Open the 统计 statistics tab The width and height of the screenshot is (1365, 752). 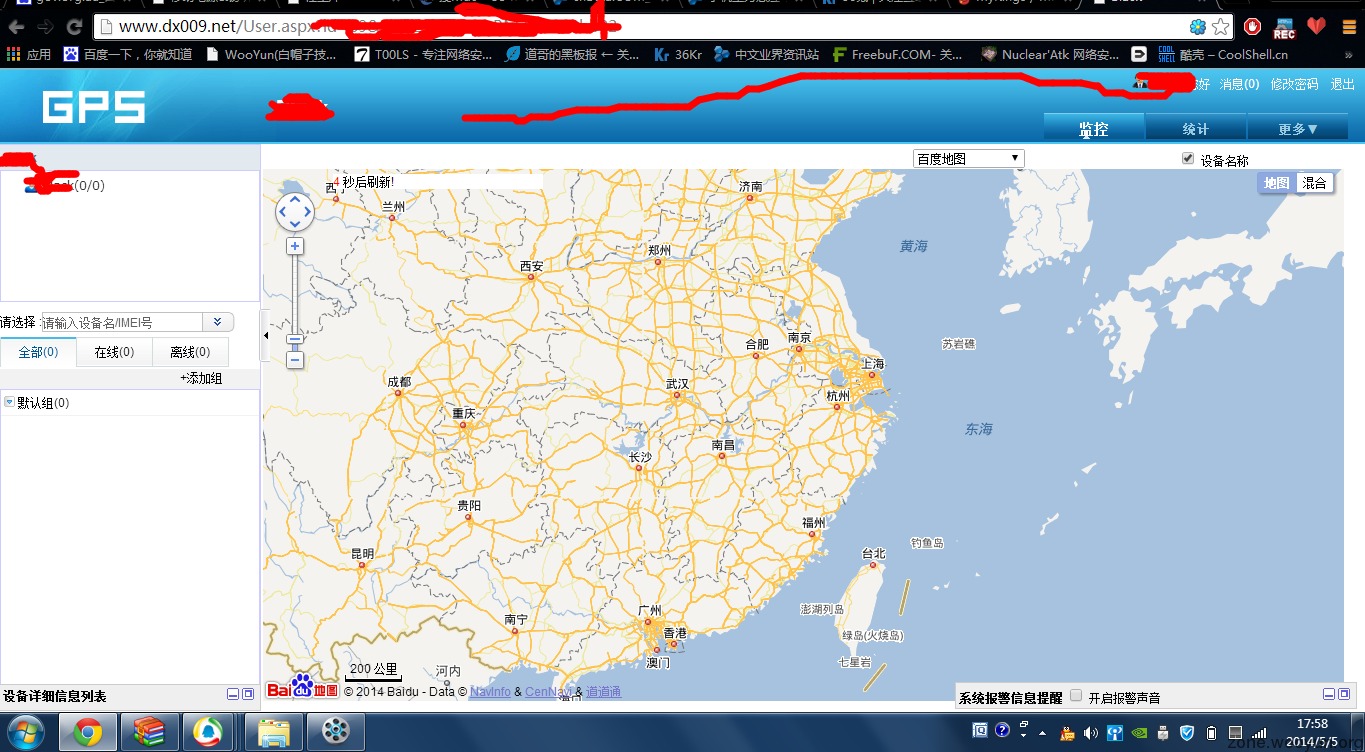(1195, 129)
